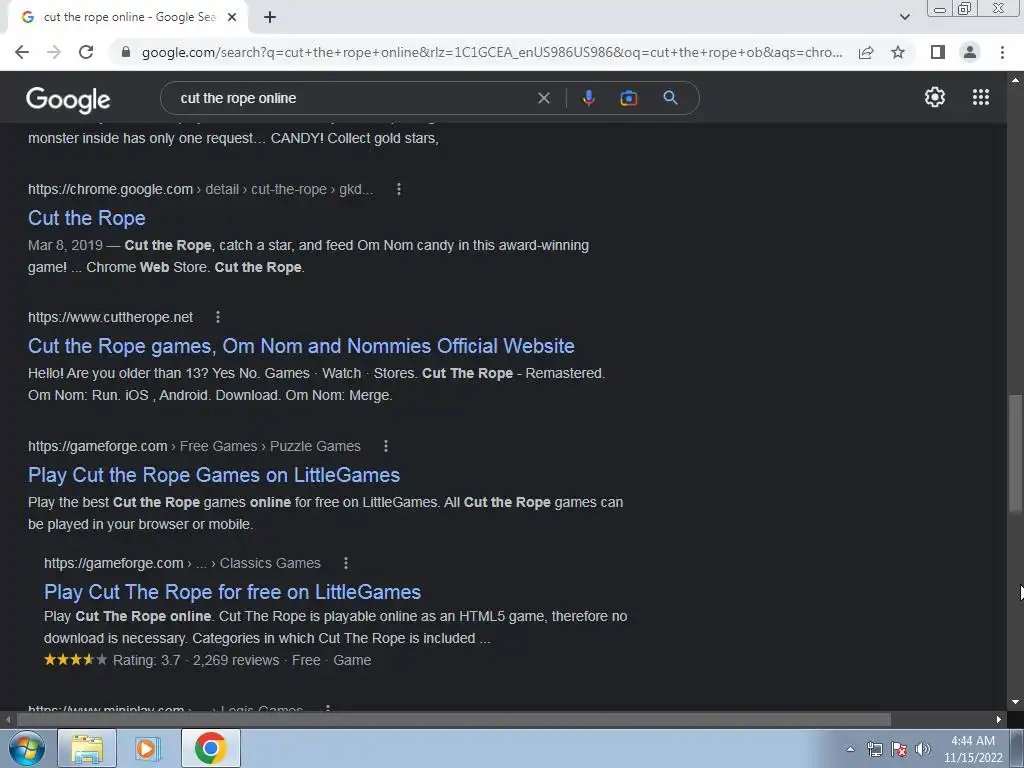Show hidden system tray icons

coord(850,749)
